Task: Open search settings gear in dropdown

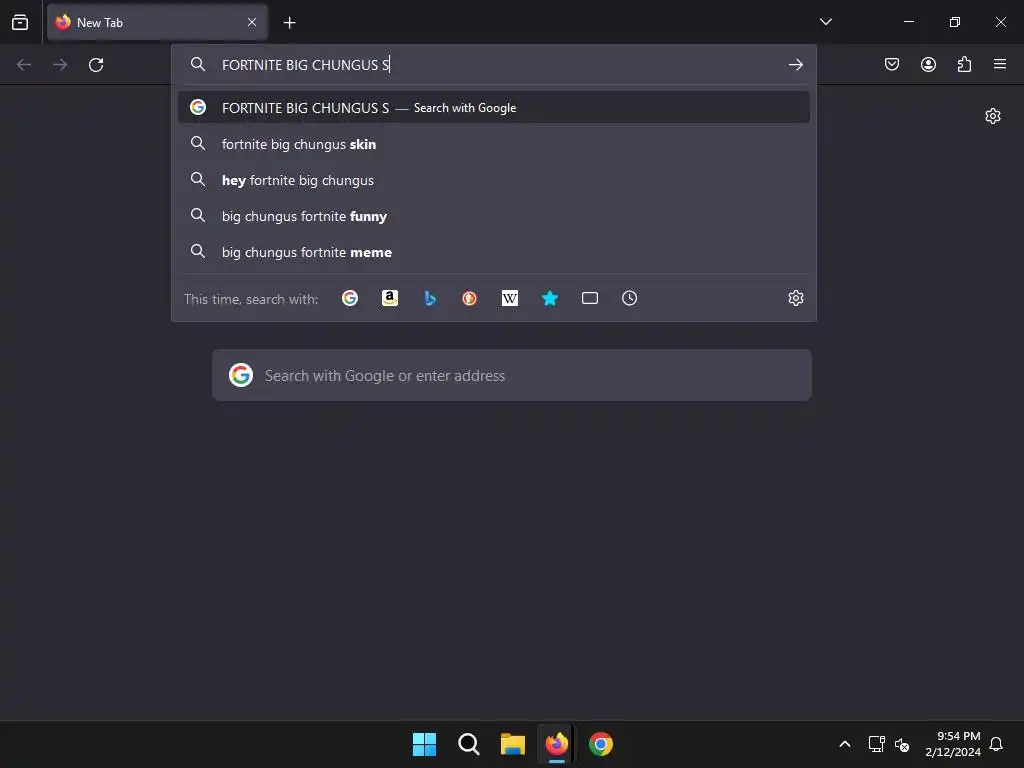Action: pos(795,298)
